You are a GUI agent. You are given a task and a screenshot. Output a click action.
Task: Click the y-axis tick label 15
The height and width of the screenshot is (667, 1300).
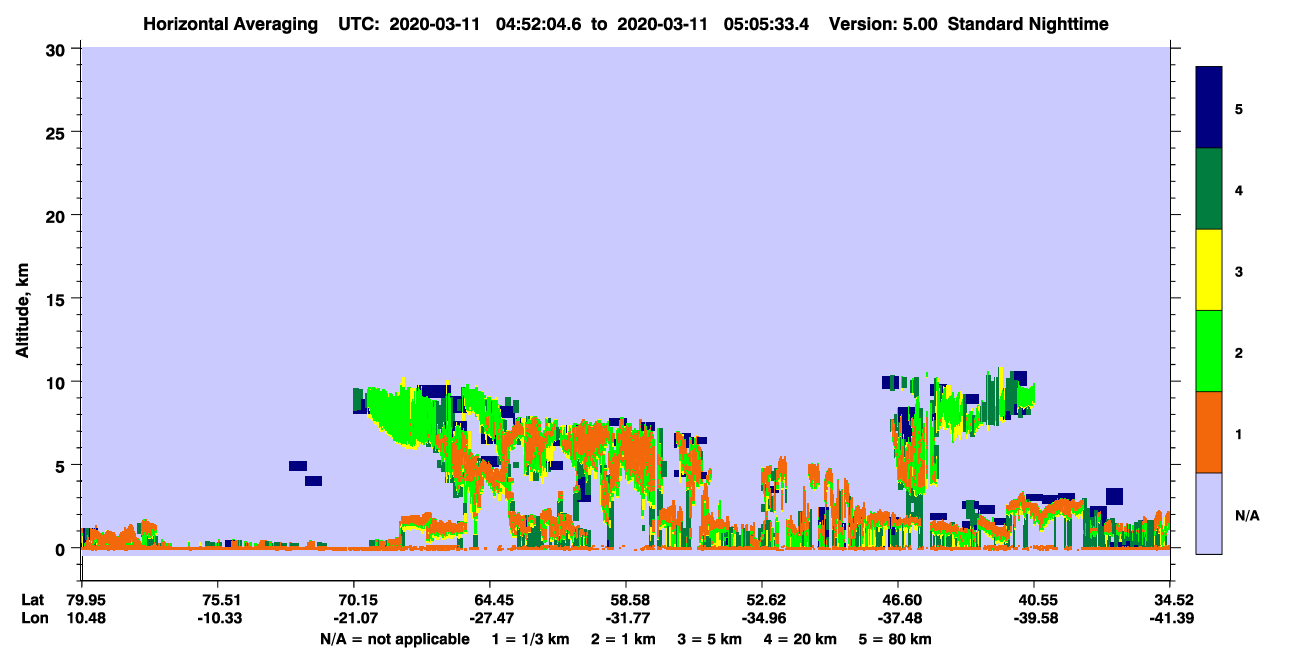(x=58, y=299)
